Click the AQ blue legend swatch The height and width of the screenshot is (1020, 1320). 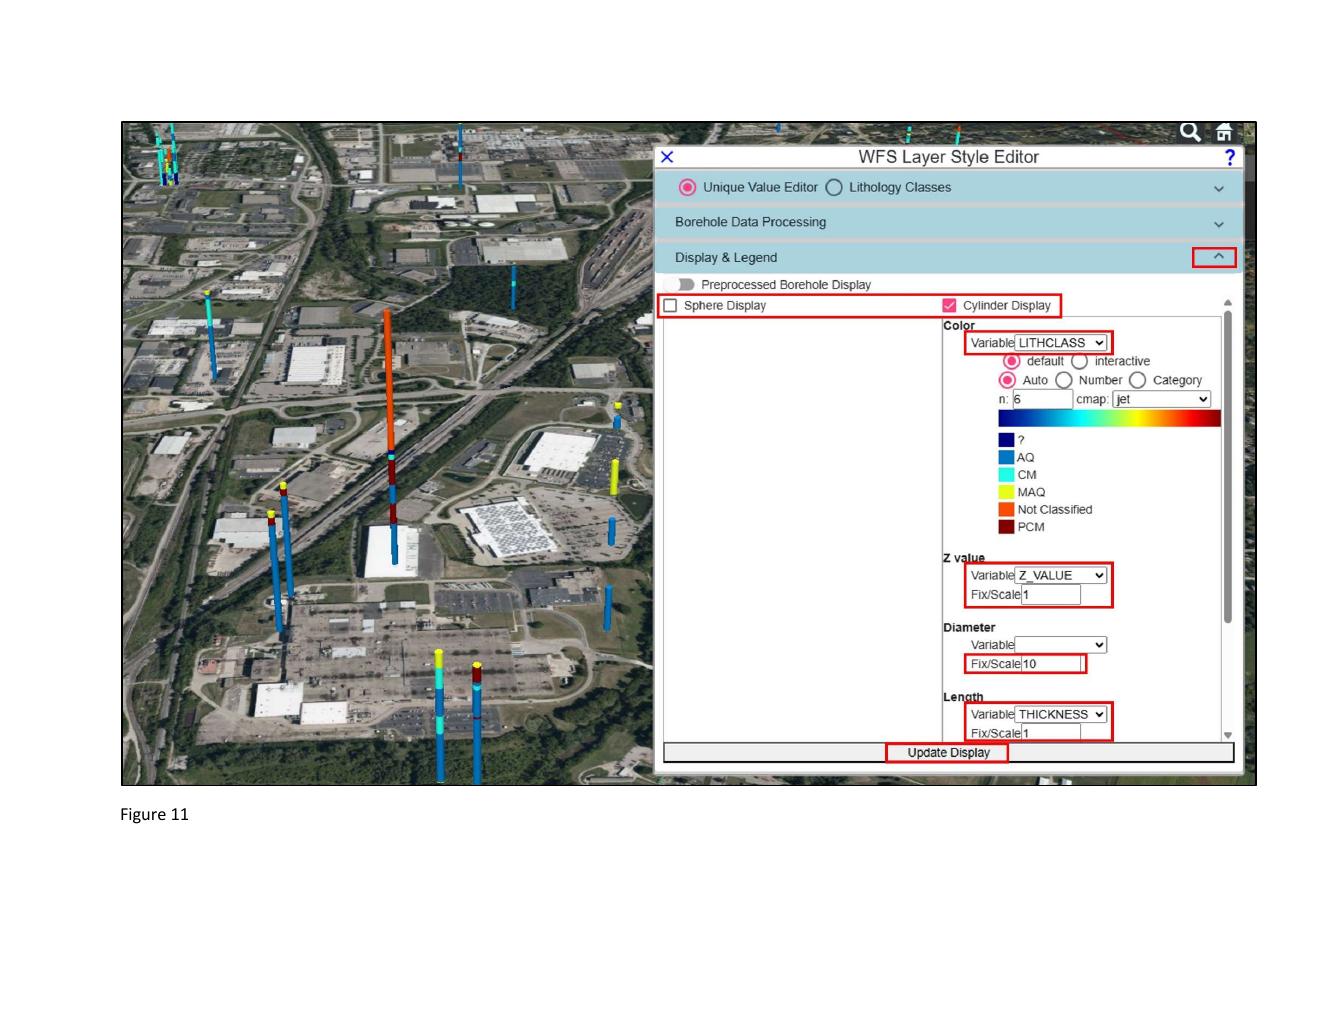point(1006,457)
